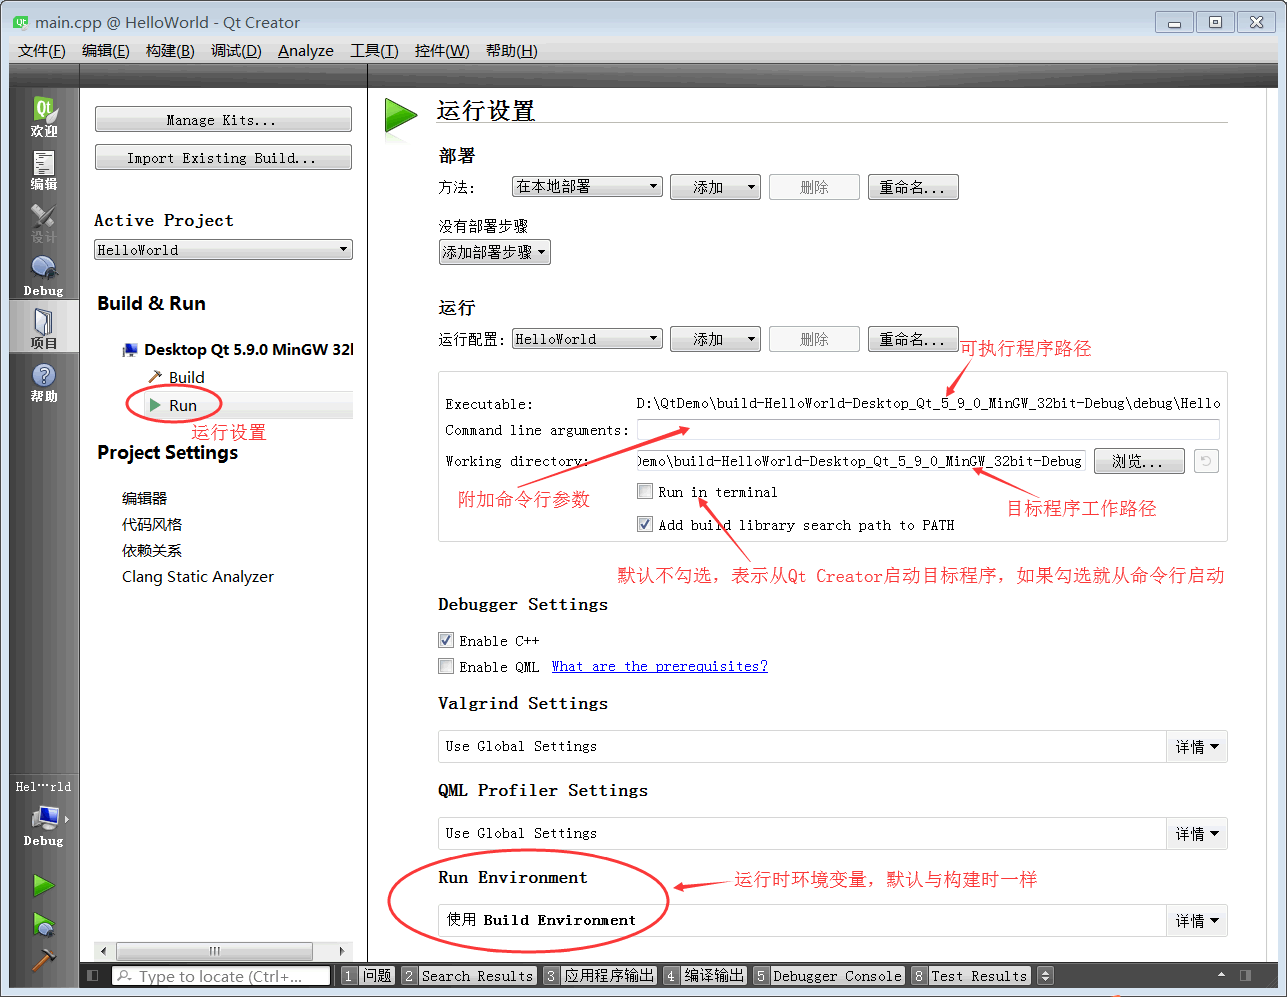
Task: Open the 文件(F) menu
Action: [x=41, y=51]
